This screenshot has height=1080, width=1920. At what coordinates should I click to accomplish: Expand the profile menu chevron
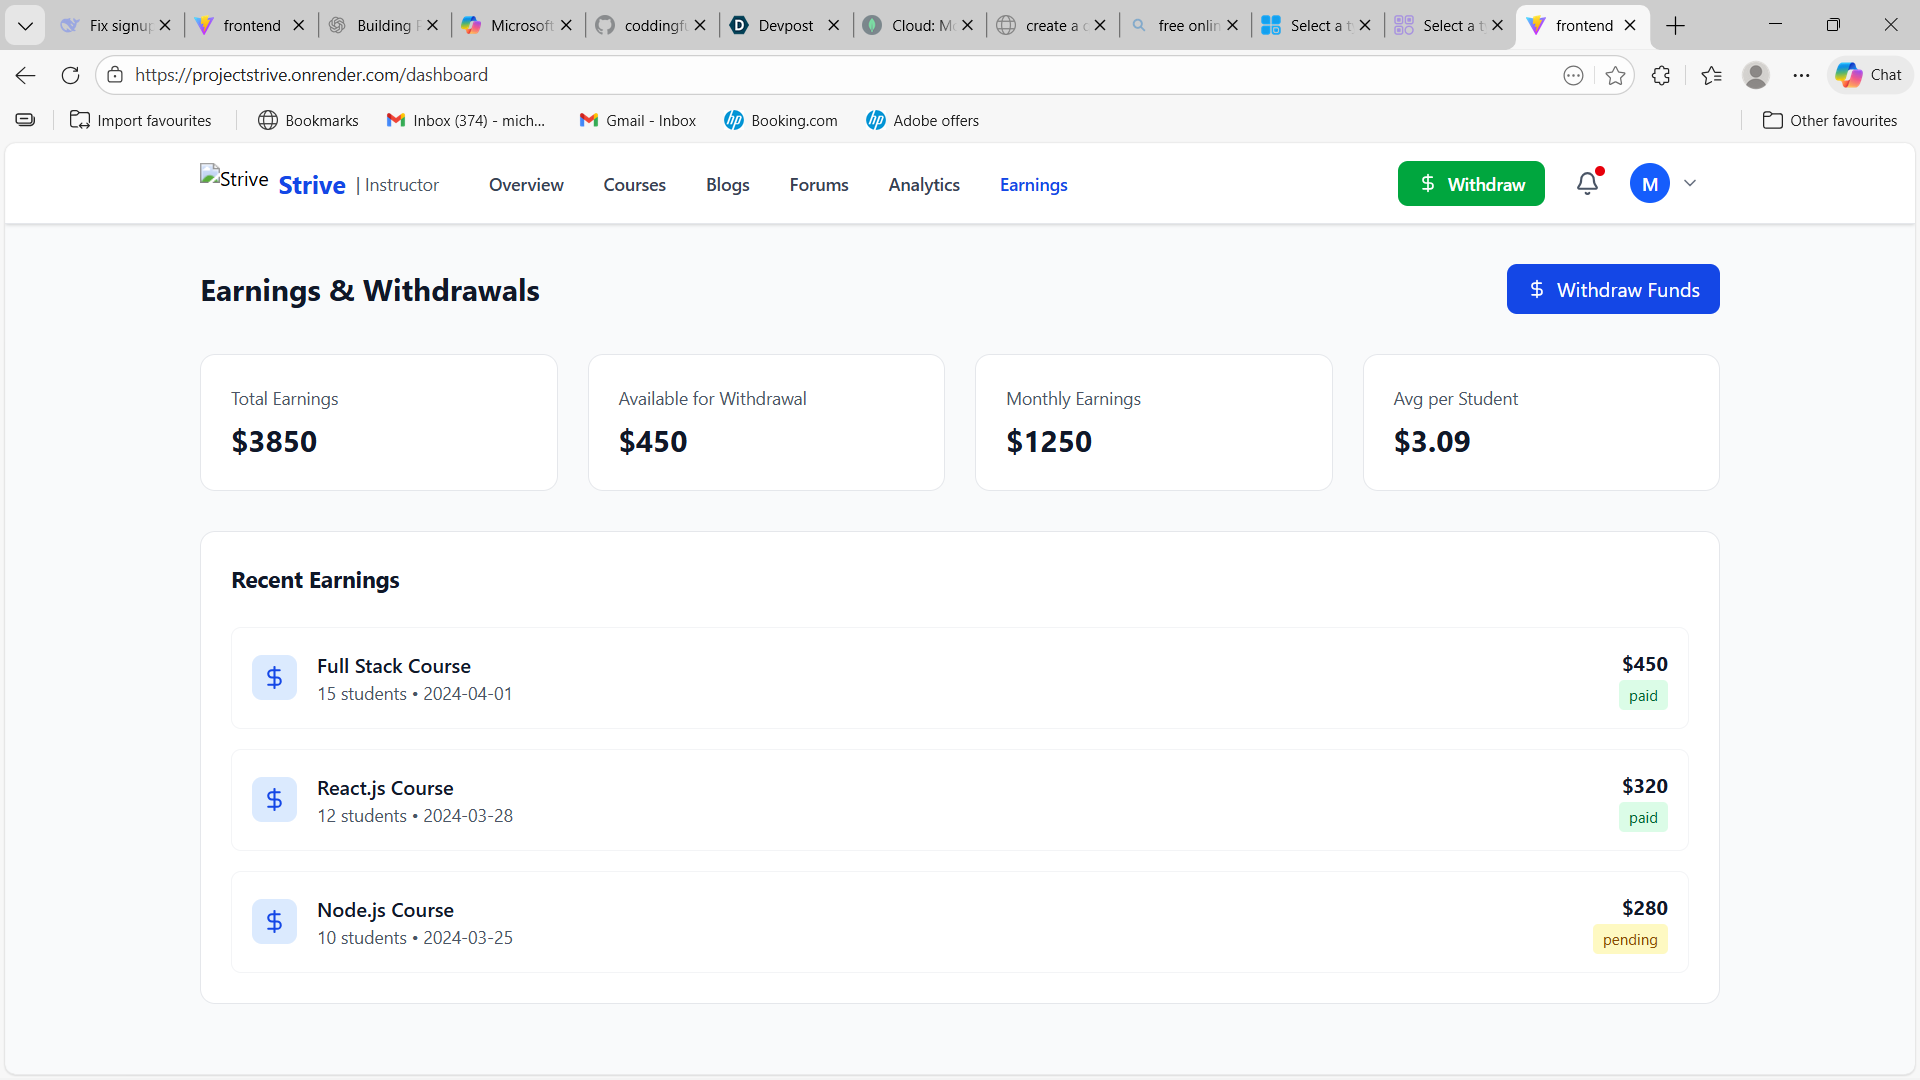click(1690, 183)
